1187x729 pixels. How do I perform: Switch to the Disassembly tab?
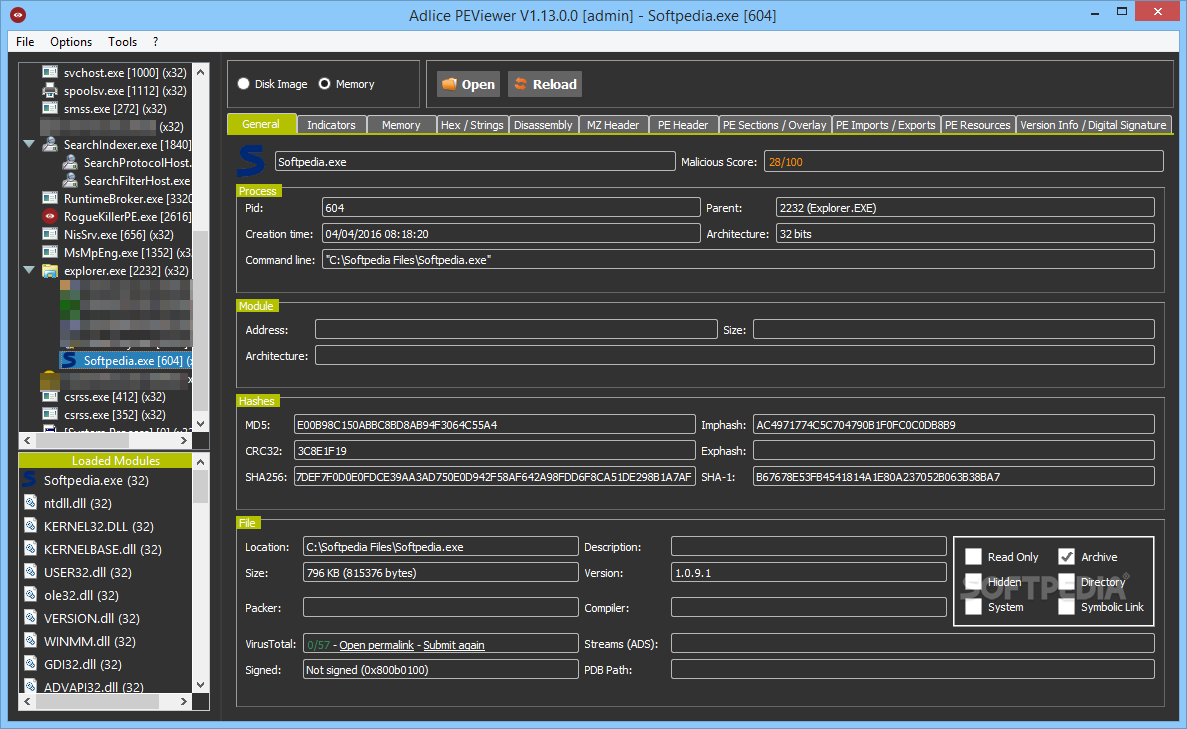pos(544,125)
